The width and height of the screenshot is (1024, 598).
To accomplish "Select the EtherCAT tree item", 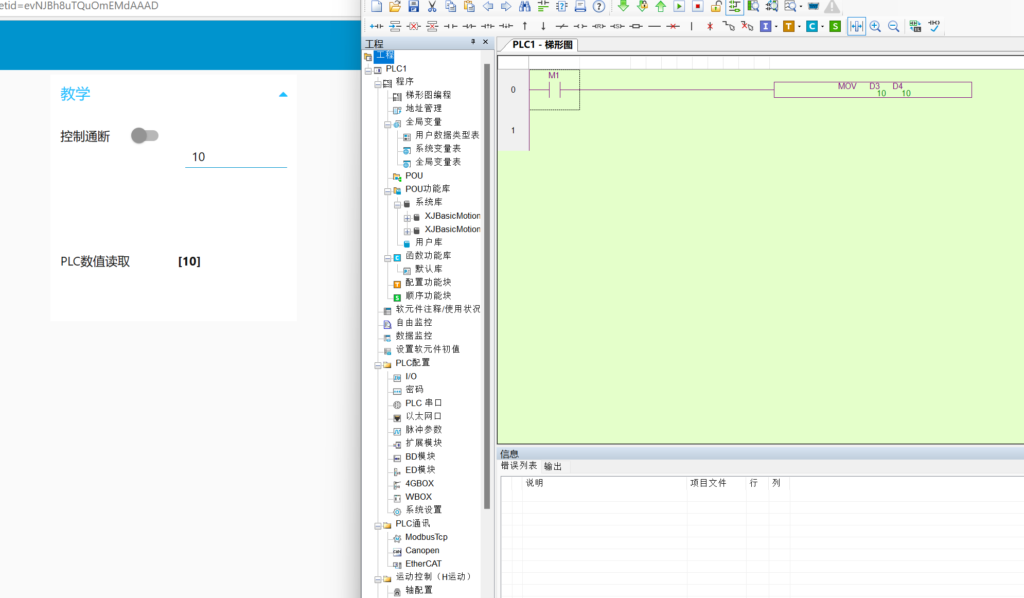I will coord(423,564).
